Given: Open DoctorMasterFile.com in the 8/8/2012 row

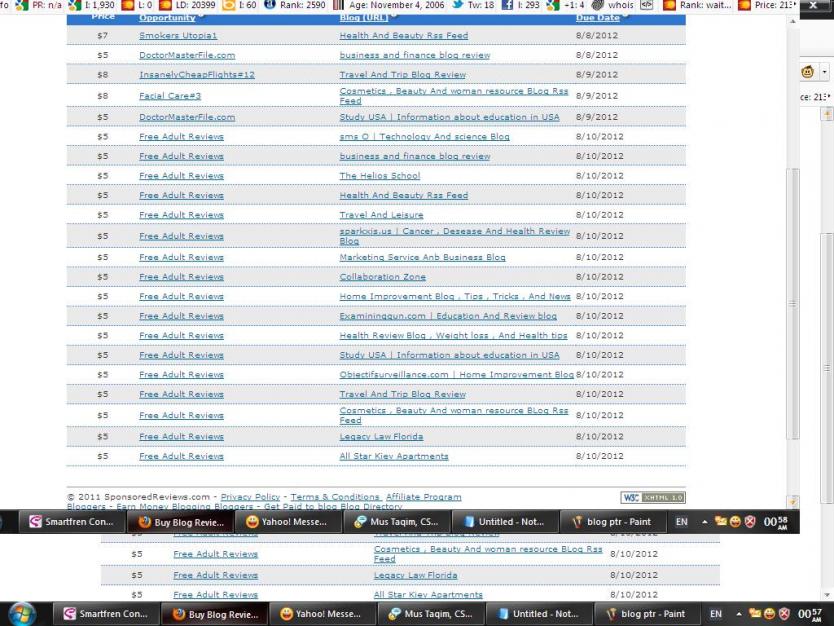Looking at the screenshot, I should click(x=187, y=55).
